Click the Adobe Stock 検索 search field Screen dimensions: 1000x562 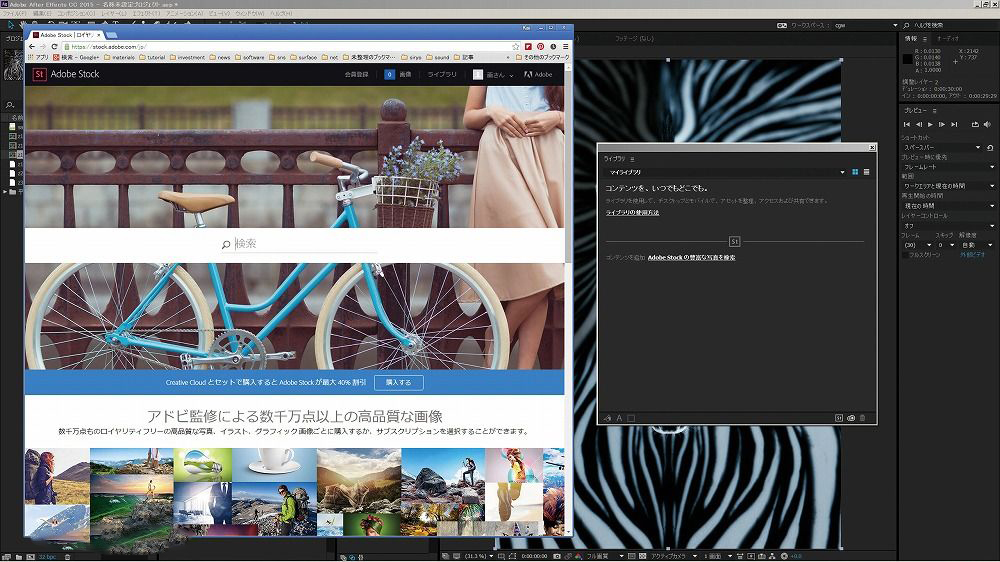[300, 244]
